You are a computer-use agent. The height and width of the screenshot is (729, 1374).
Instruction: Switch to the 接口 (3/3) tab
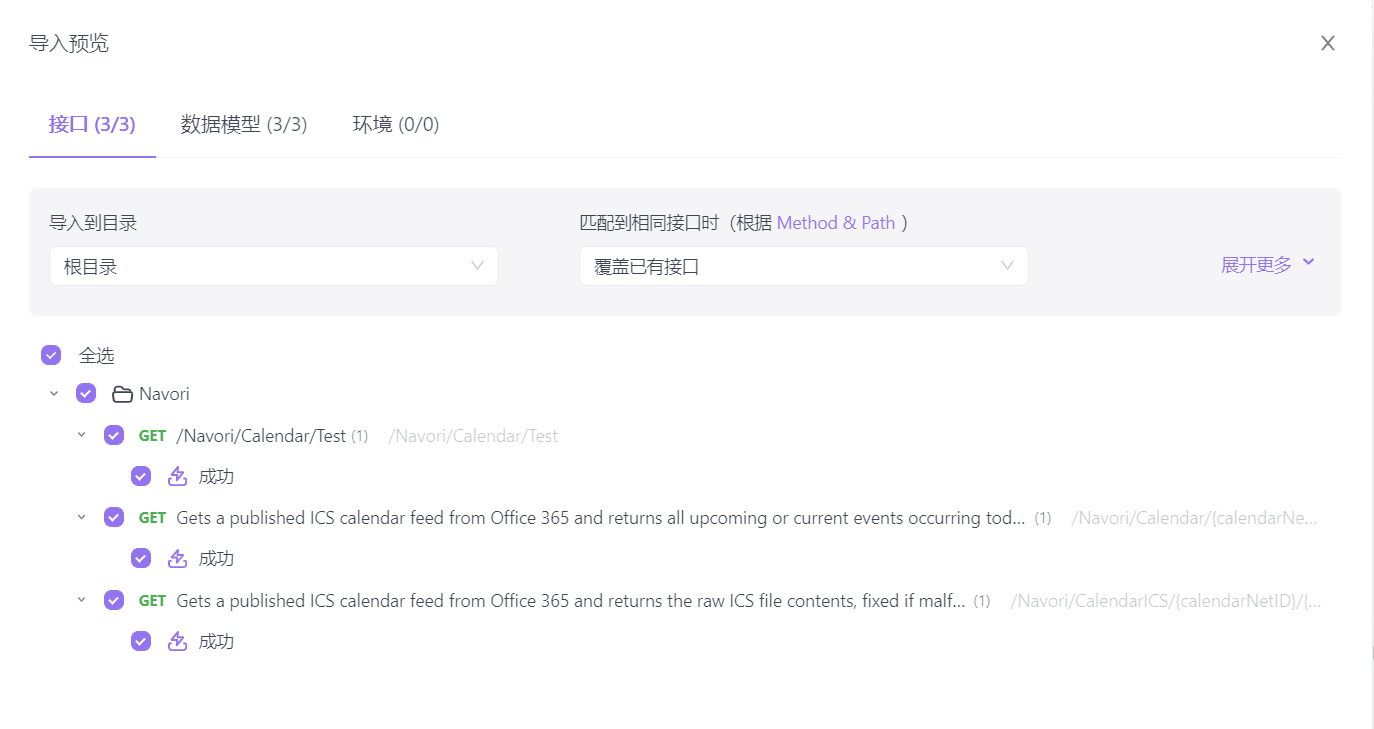click(92, 124)
